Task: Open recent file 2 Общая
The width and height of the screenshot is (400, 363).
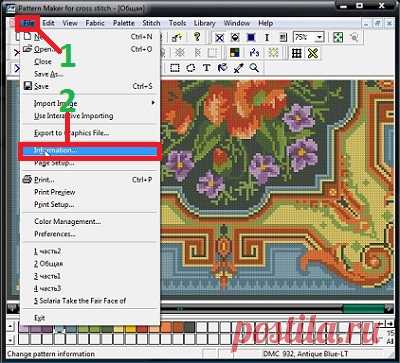Action: (x=90, y=264)
